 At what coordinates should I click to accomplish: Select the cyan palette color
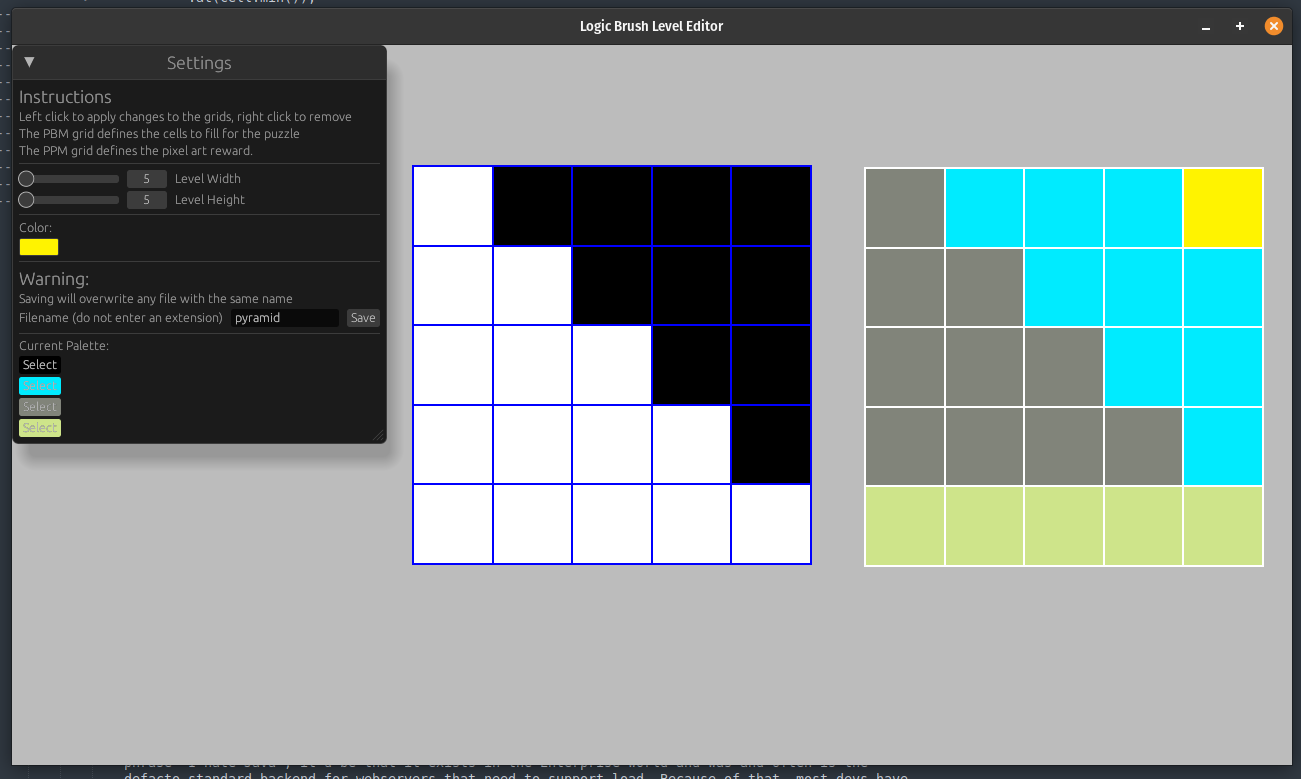(40, 386)
